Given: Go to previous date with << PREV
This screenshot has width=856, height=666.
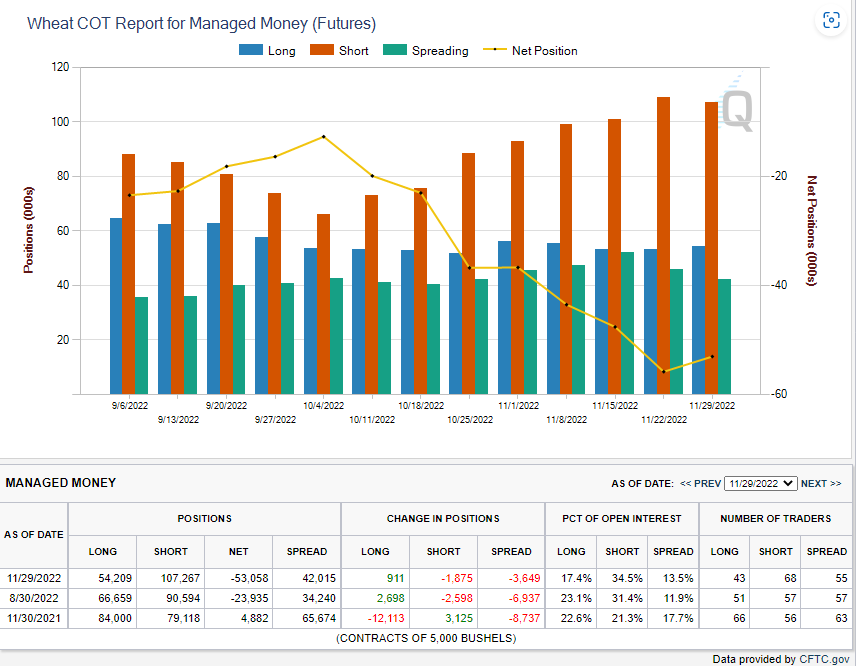Looking at the screenshot, I should [700, 484].
